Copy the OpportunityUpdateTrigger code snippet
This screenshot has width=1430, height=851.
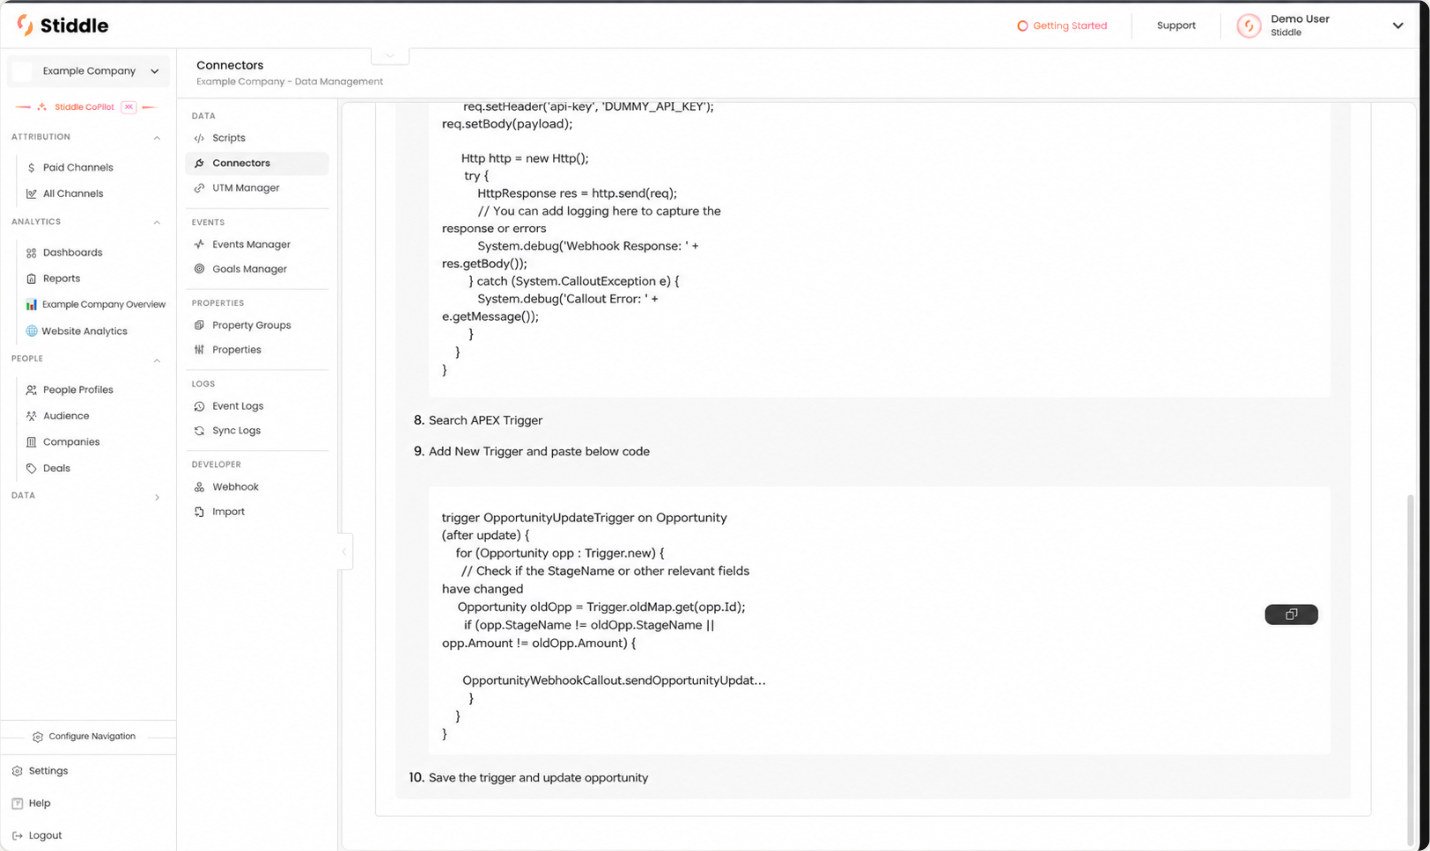(x=1291, y=614)
